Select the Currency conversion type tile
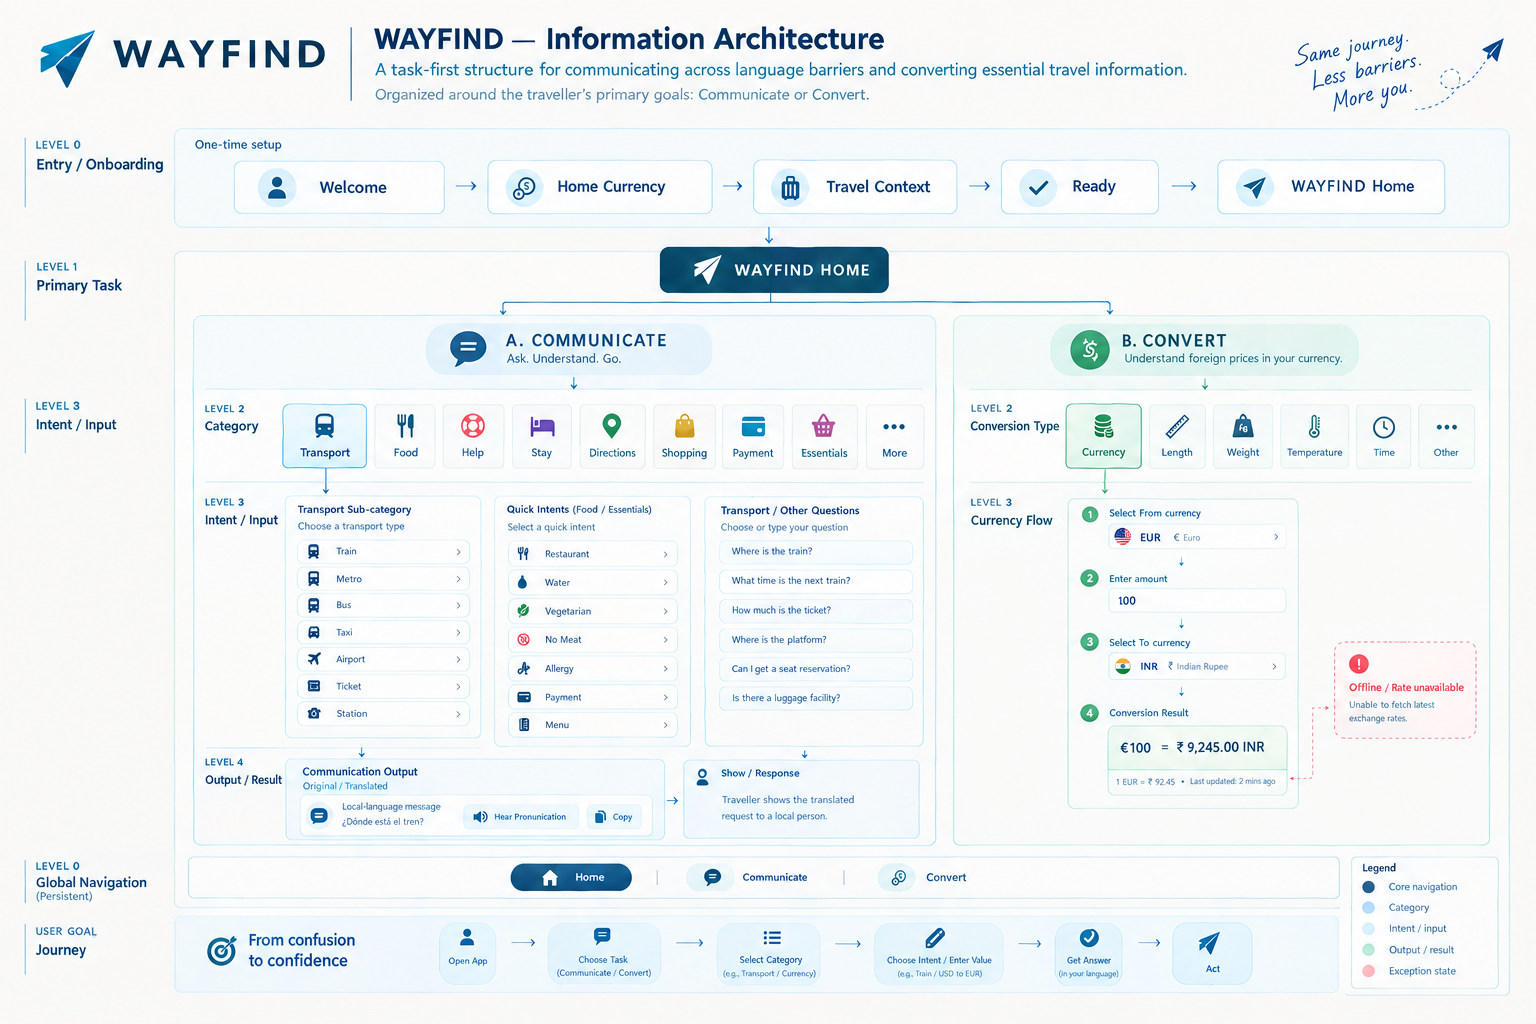This screenshot has width=1536, height=1024. tap(1104, 436)
